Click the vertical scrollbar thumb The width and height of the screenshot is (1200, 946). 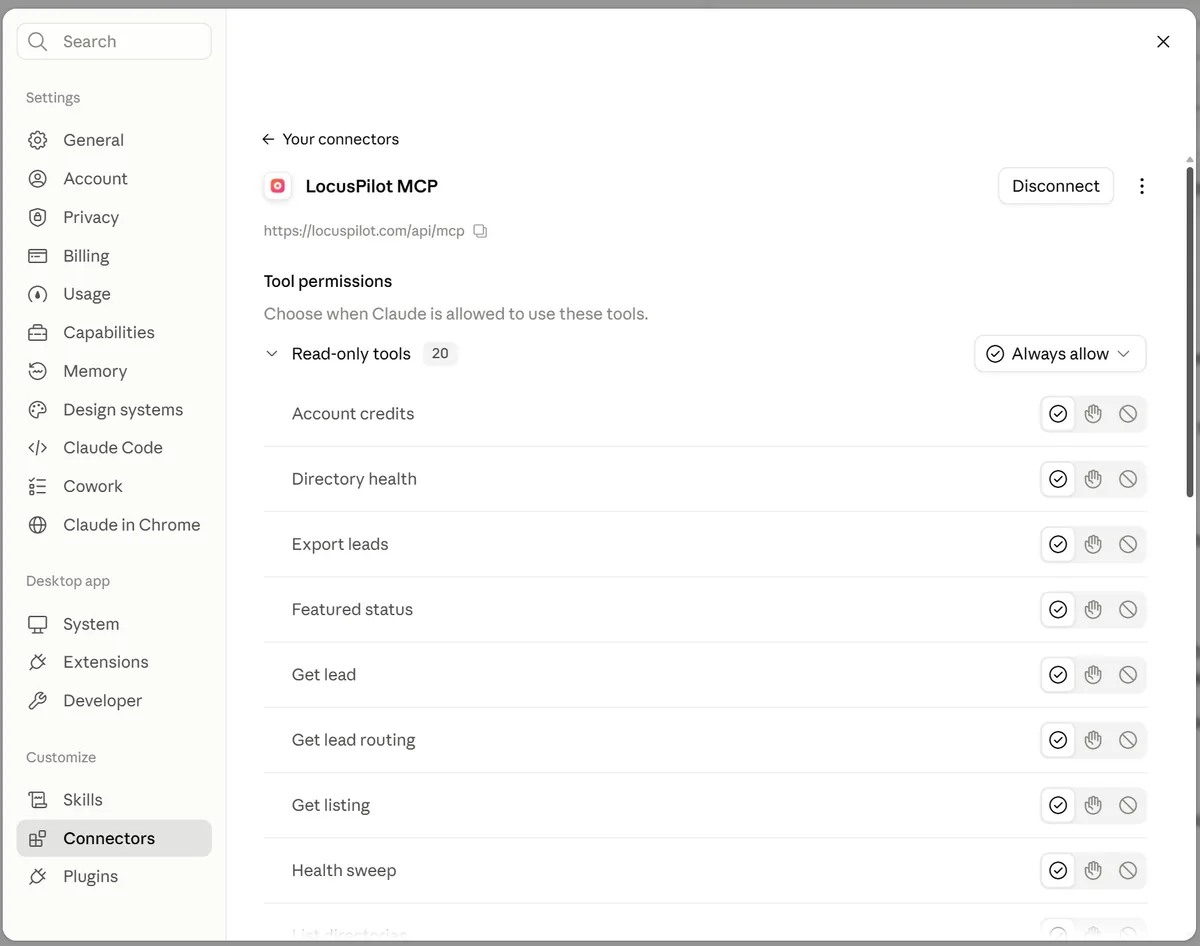pos(1189,331)
